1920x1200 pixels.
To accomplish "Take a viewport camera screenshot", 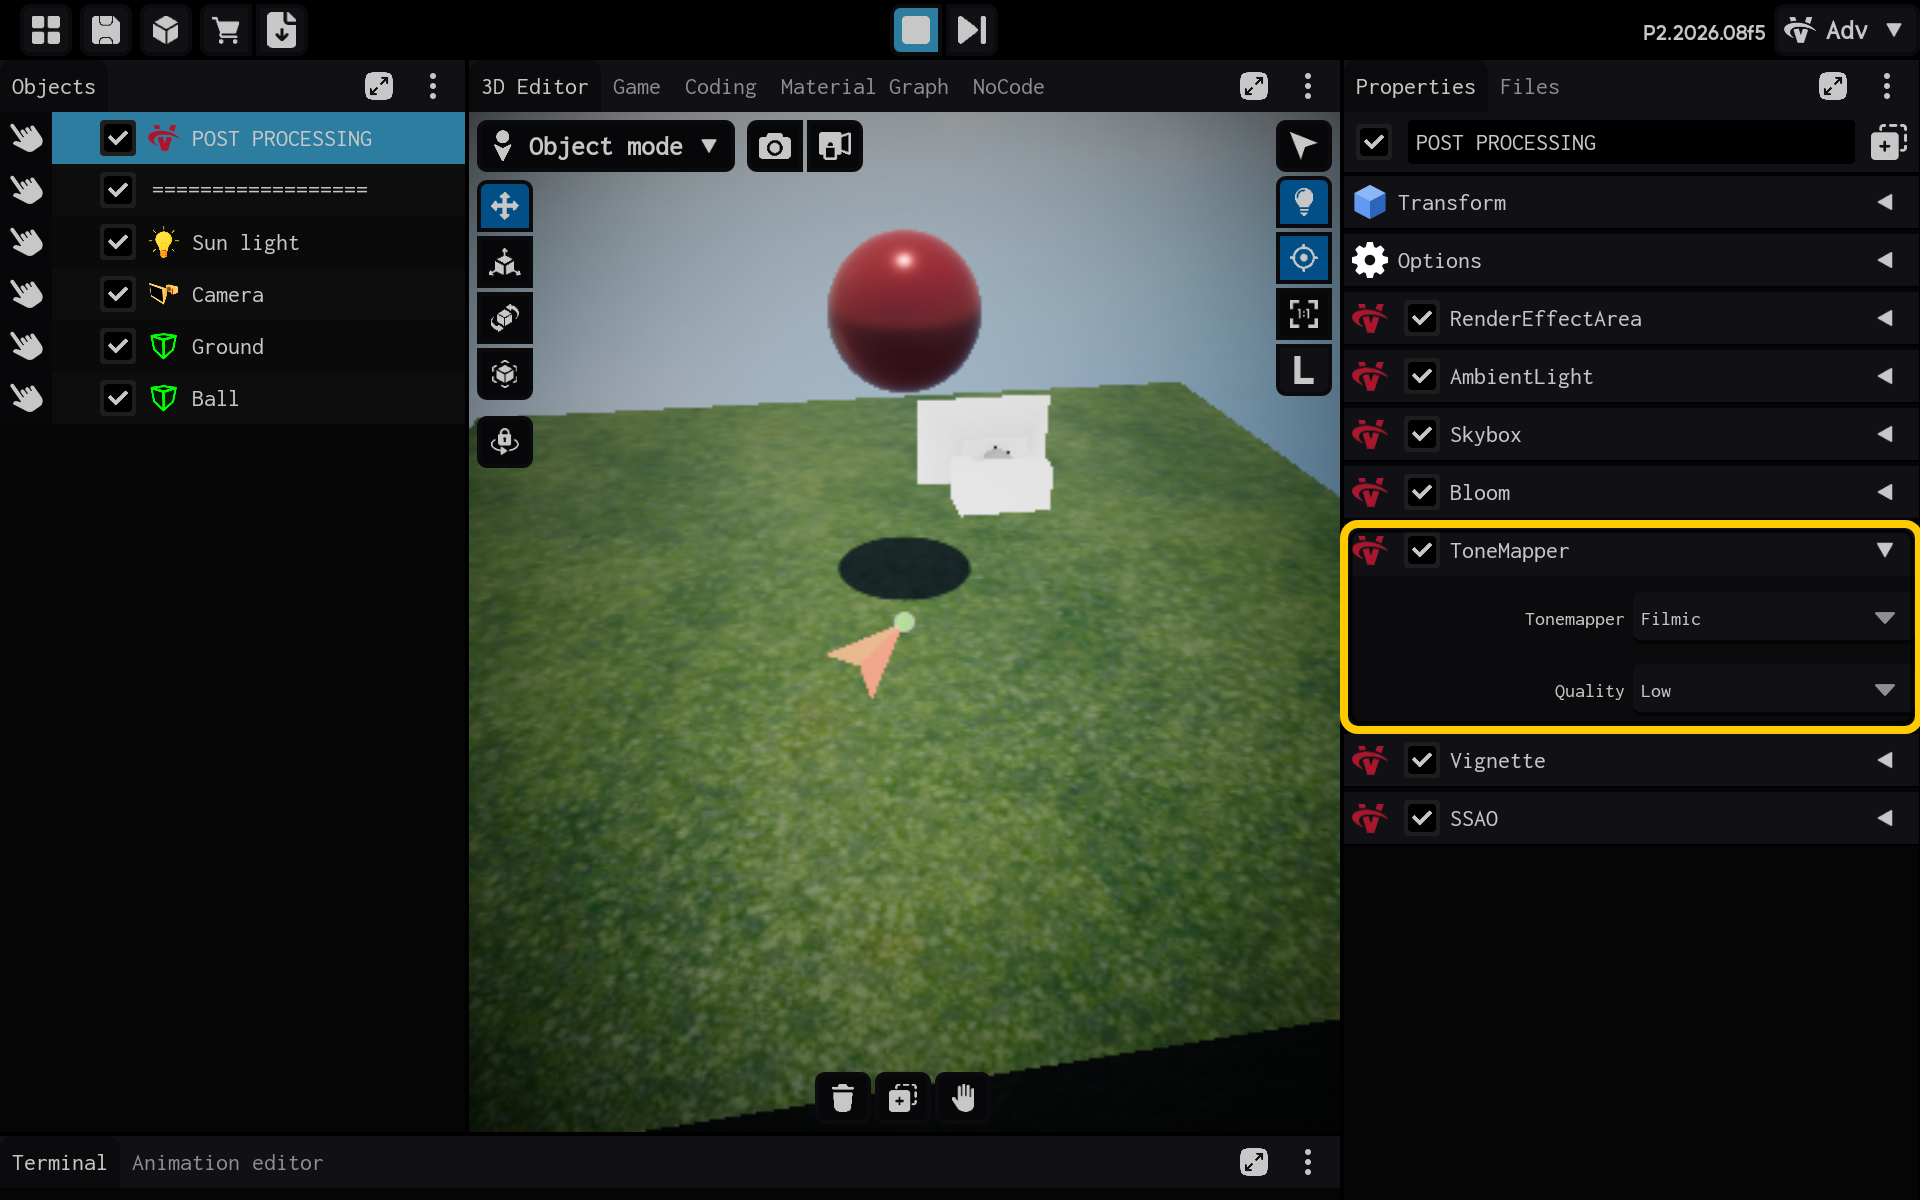I will [x=775, y=147].
